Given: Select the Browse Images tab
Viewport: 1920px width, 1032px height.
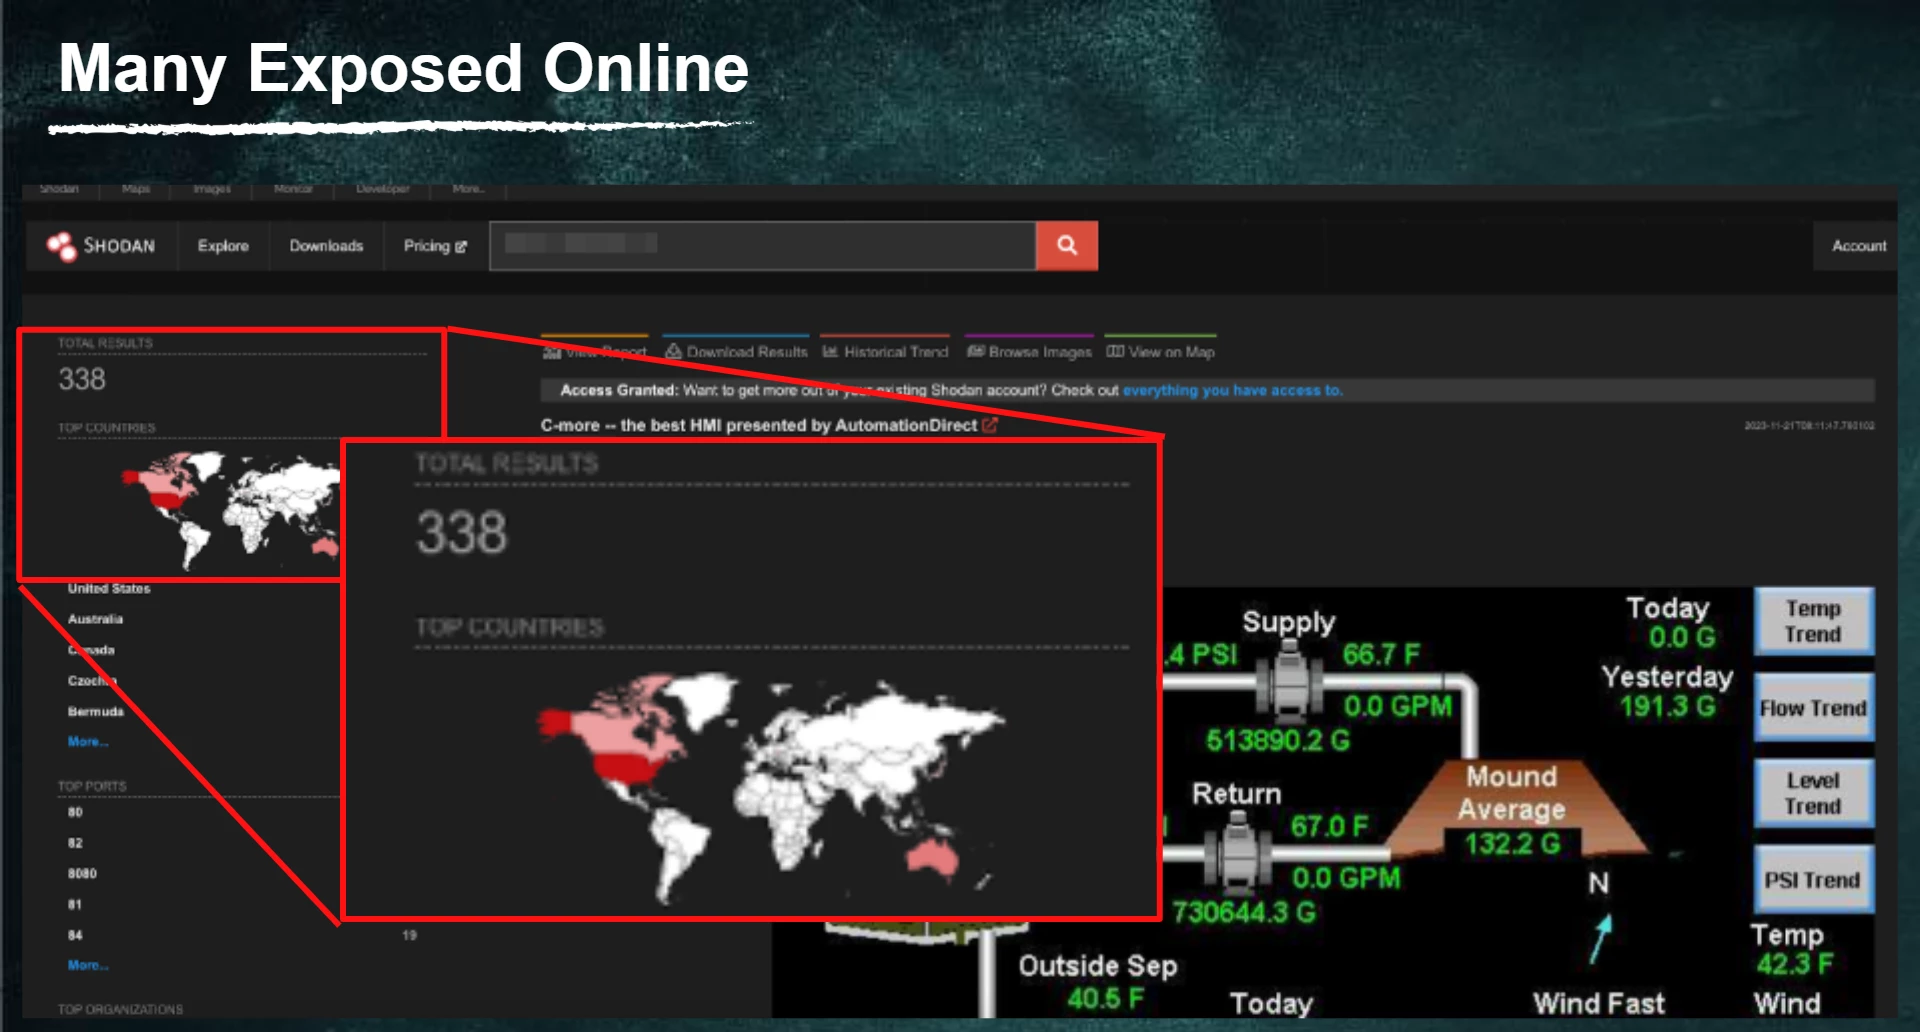Looking at the screenshot, I should 1029,352.
